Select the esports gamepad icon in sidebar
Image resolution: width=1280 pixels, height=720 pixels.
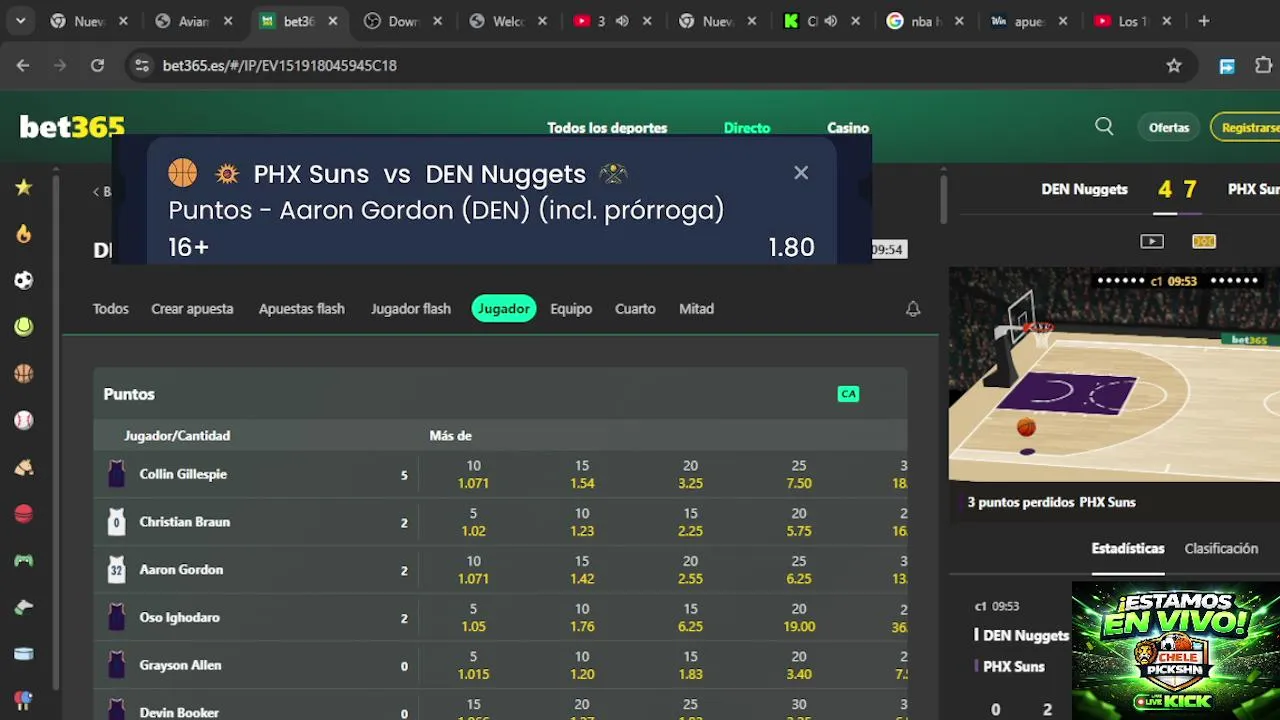[23, 561]
